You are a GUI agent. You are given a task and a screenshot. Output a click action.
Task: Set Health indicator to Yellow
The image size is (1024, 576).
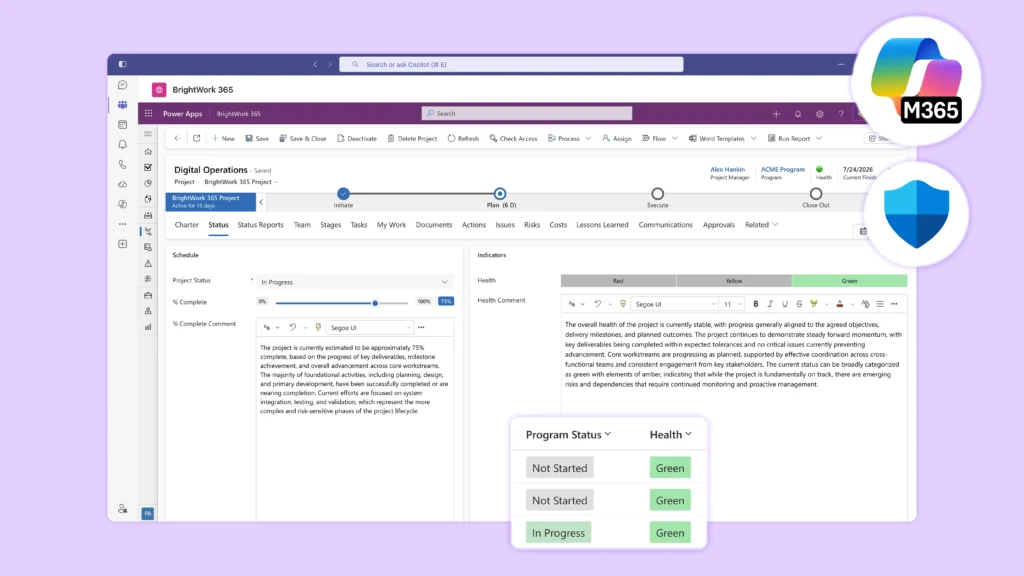tap(734, 281)
